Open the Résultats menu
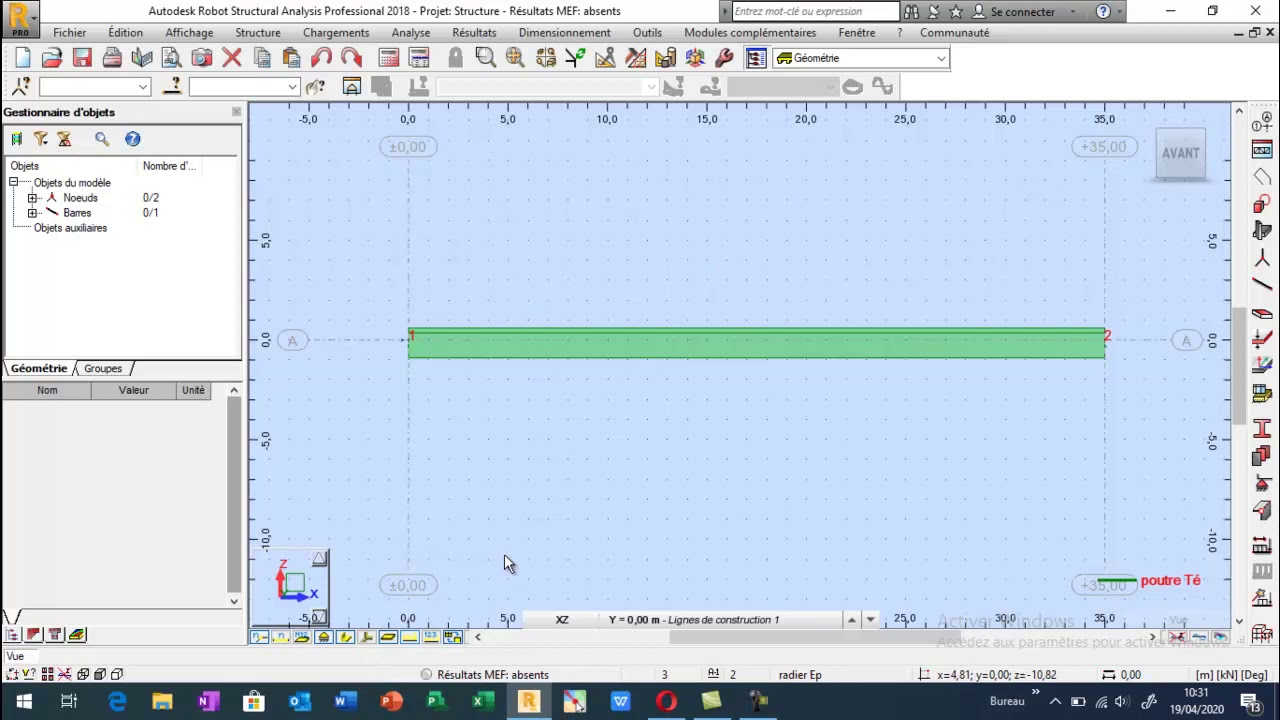The image size is (1280, 720). point(474,33)
